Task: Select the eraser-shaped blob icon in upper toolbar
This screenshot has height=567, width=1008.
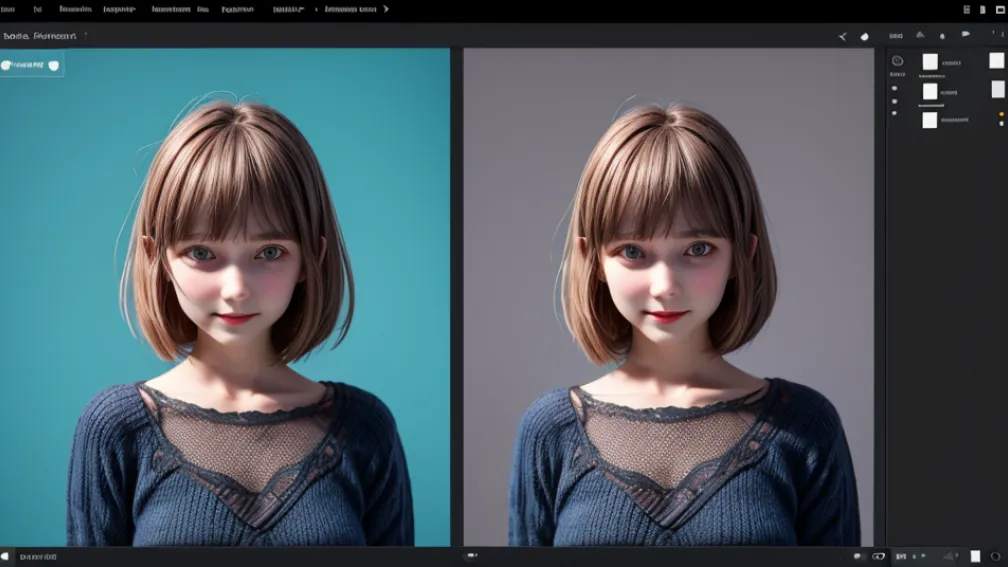Action: point(865,37)
